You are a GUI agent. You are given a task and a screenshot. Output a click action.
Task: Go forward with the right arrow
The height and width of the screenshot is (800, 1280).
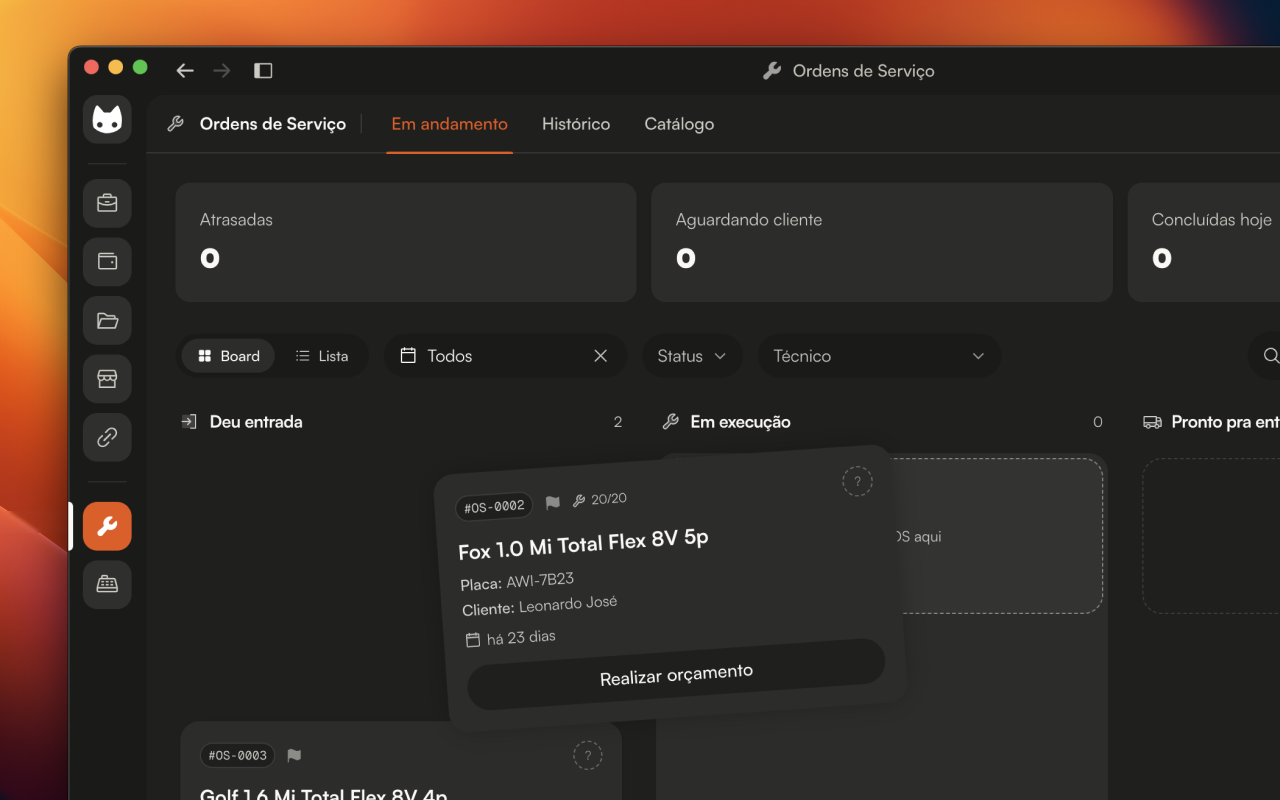tap(222, 70)
